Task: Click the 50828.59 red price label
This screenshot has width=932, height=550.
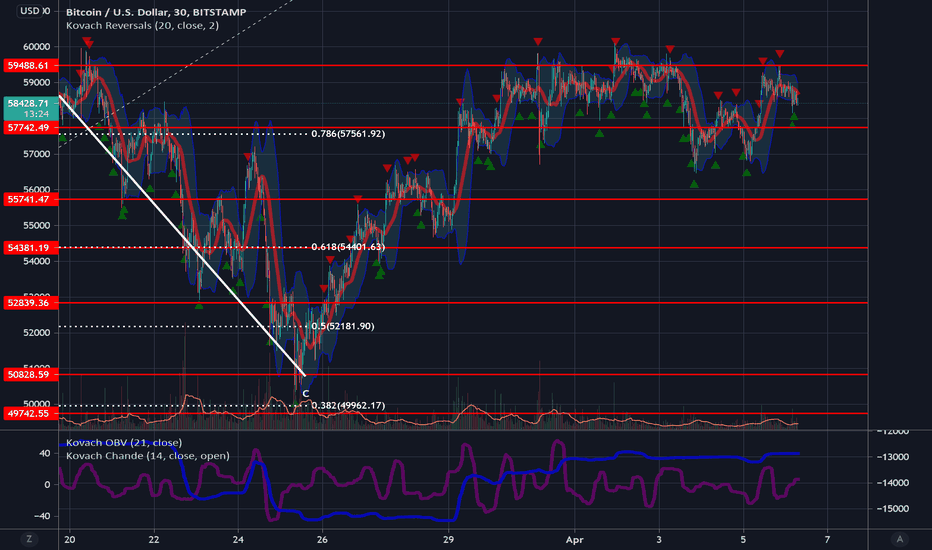Action: 31,374
